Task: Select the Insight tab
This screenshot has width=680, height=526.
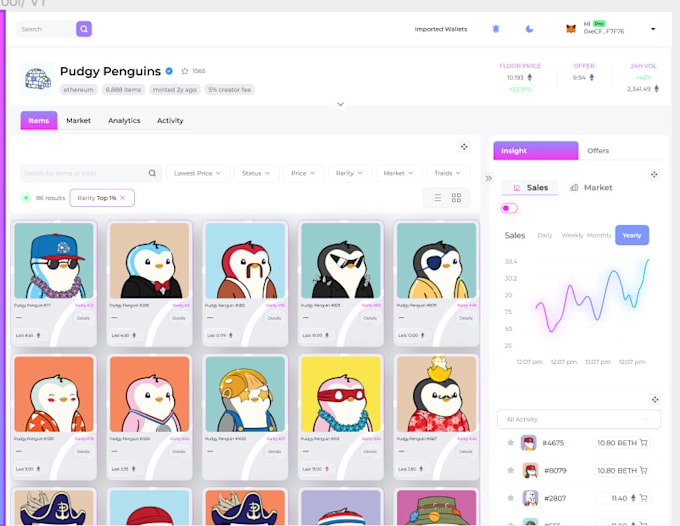Action: [536, 150]
